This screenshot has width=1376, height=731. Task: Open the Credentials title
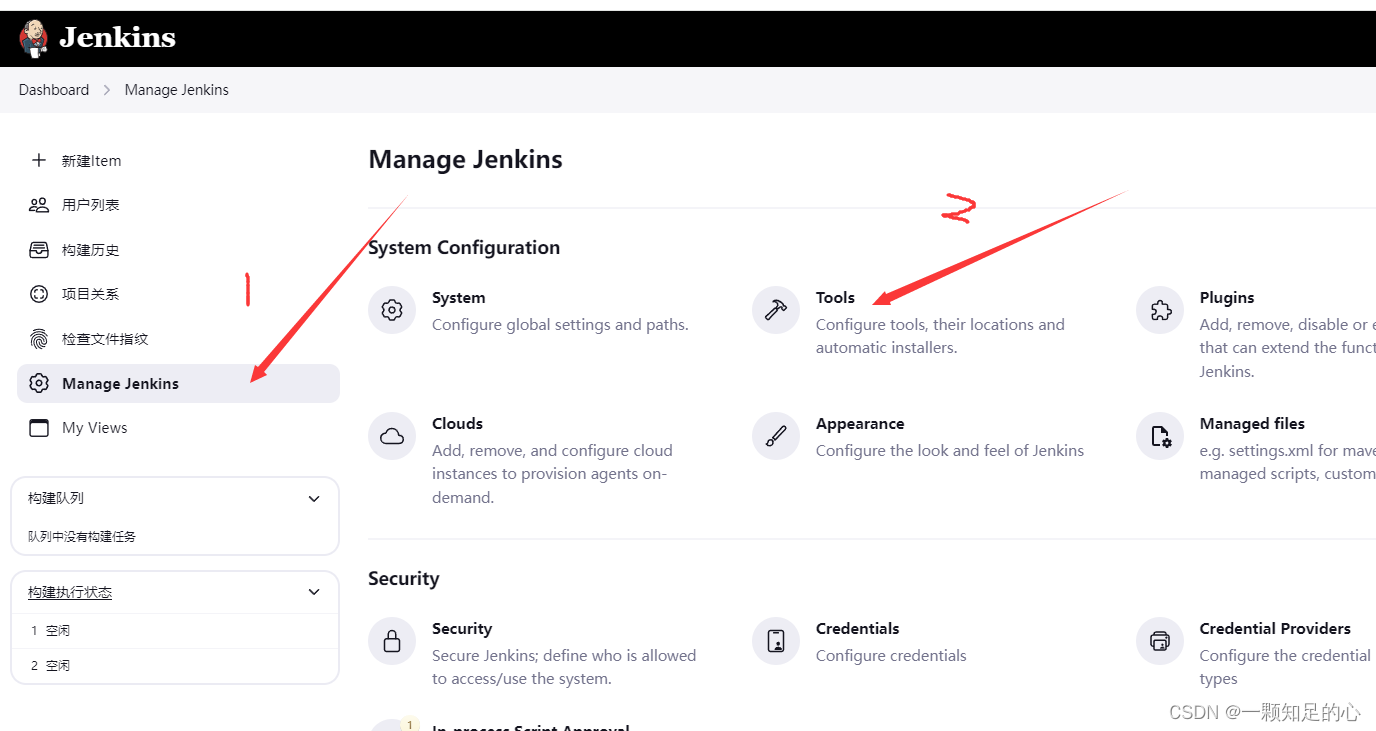click(857, 629)
